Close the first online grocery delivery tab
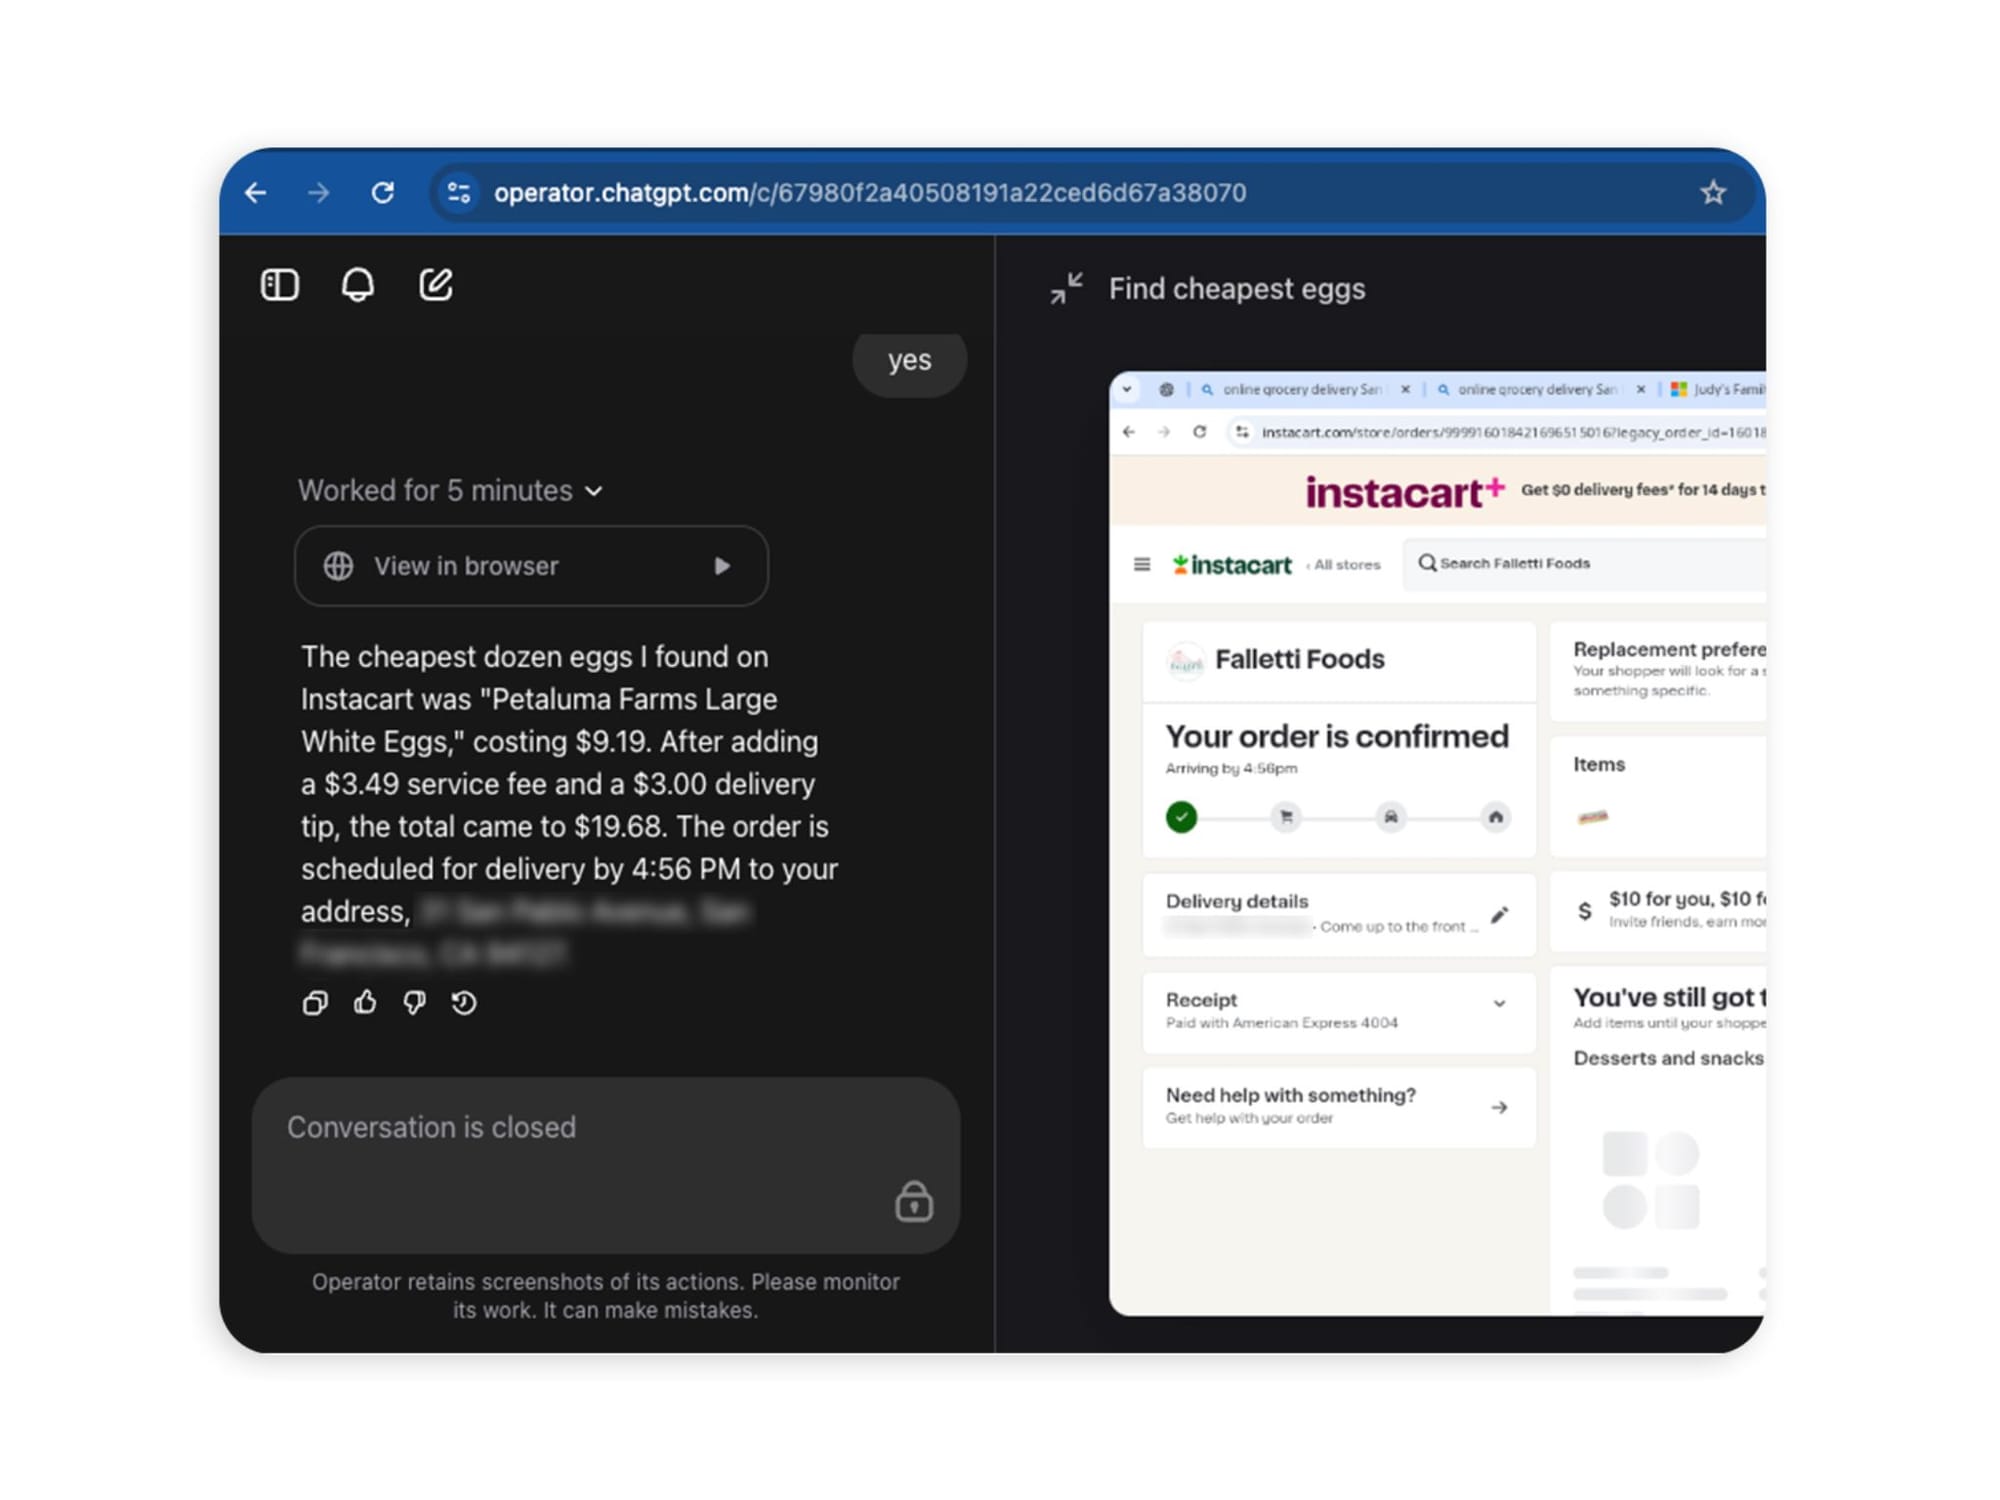This screenshot has width=2000, height=1500. coord(1405,389)
